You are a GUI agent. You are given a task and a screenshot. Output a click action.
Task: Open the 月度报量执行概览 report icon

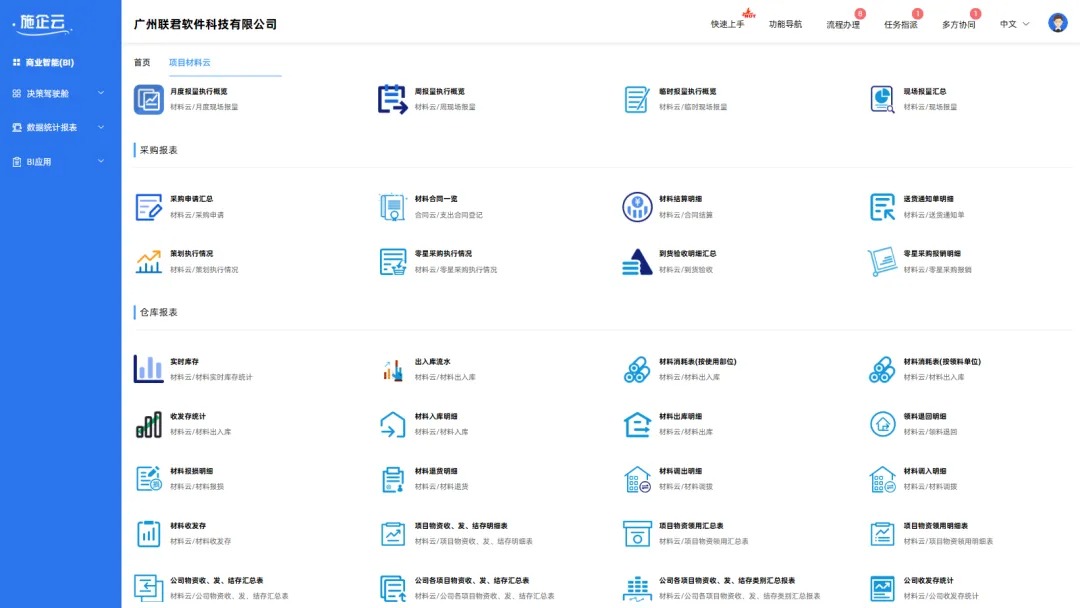[148, 99]
